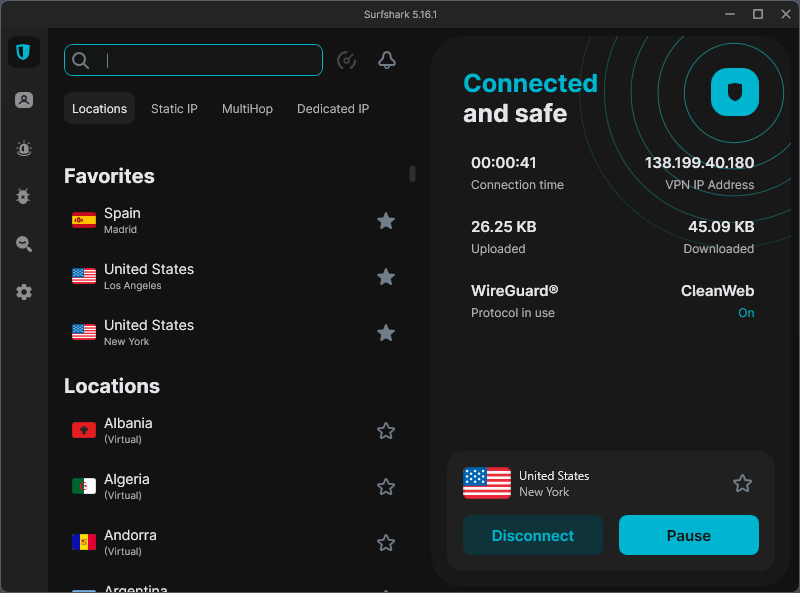
Task: Select United States New York favorite
Action: pos(234,333)
